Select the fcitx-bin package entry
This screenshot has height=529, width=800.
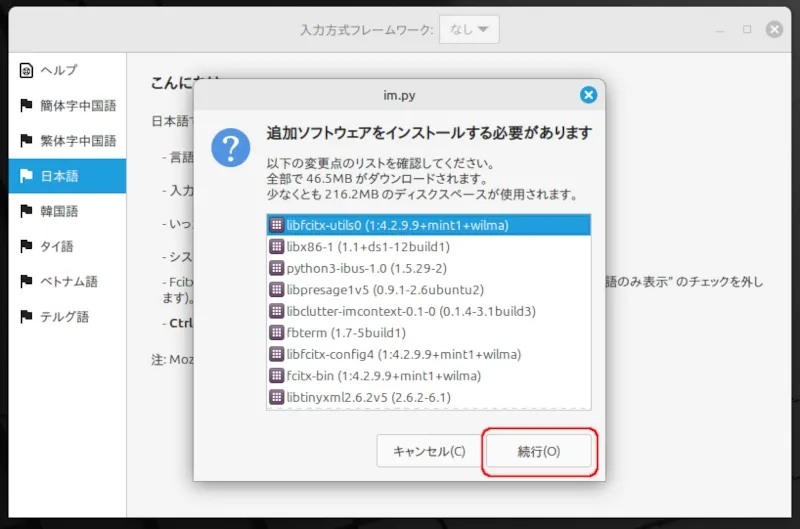tap(383, 376)
